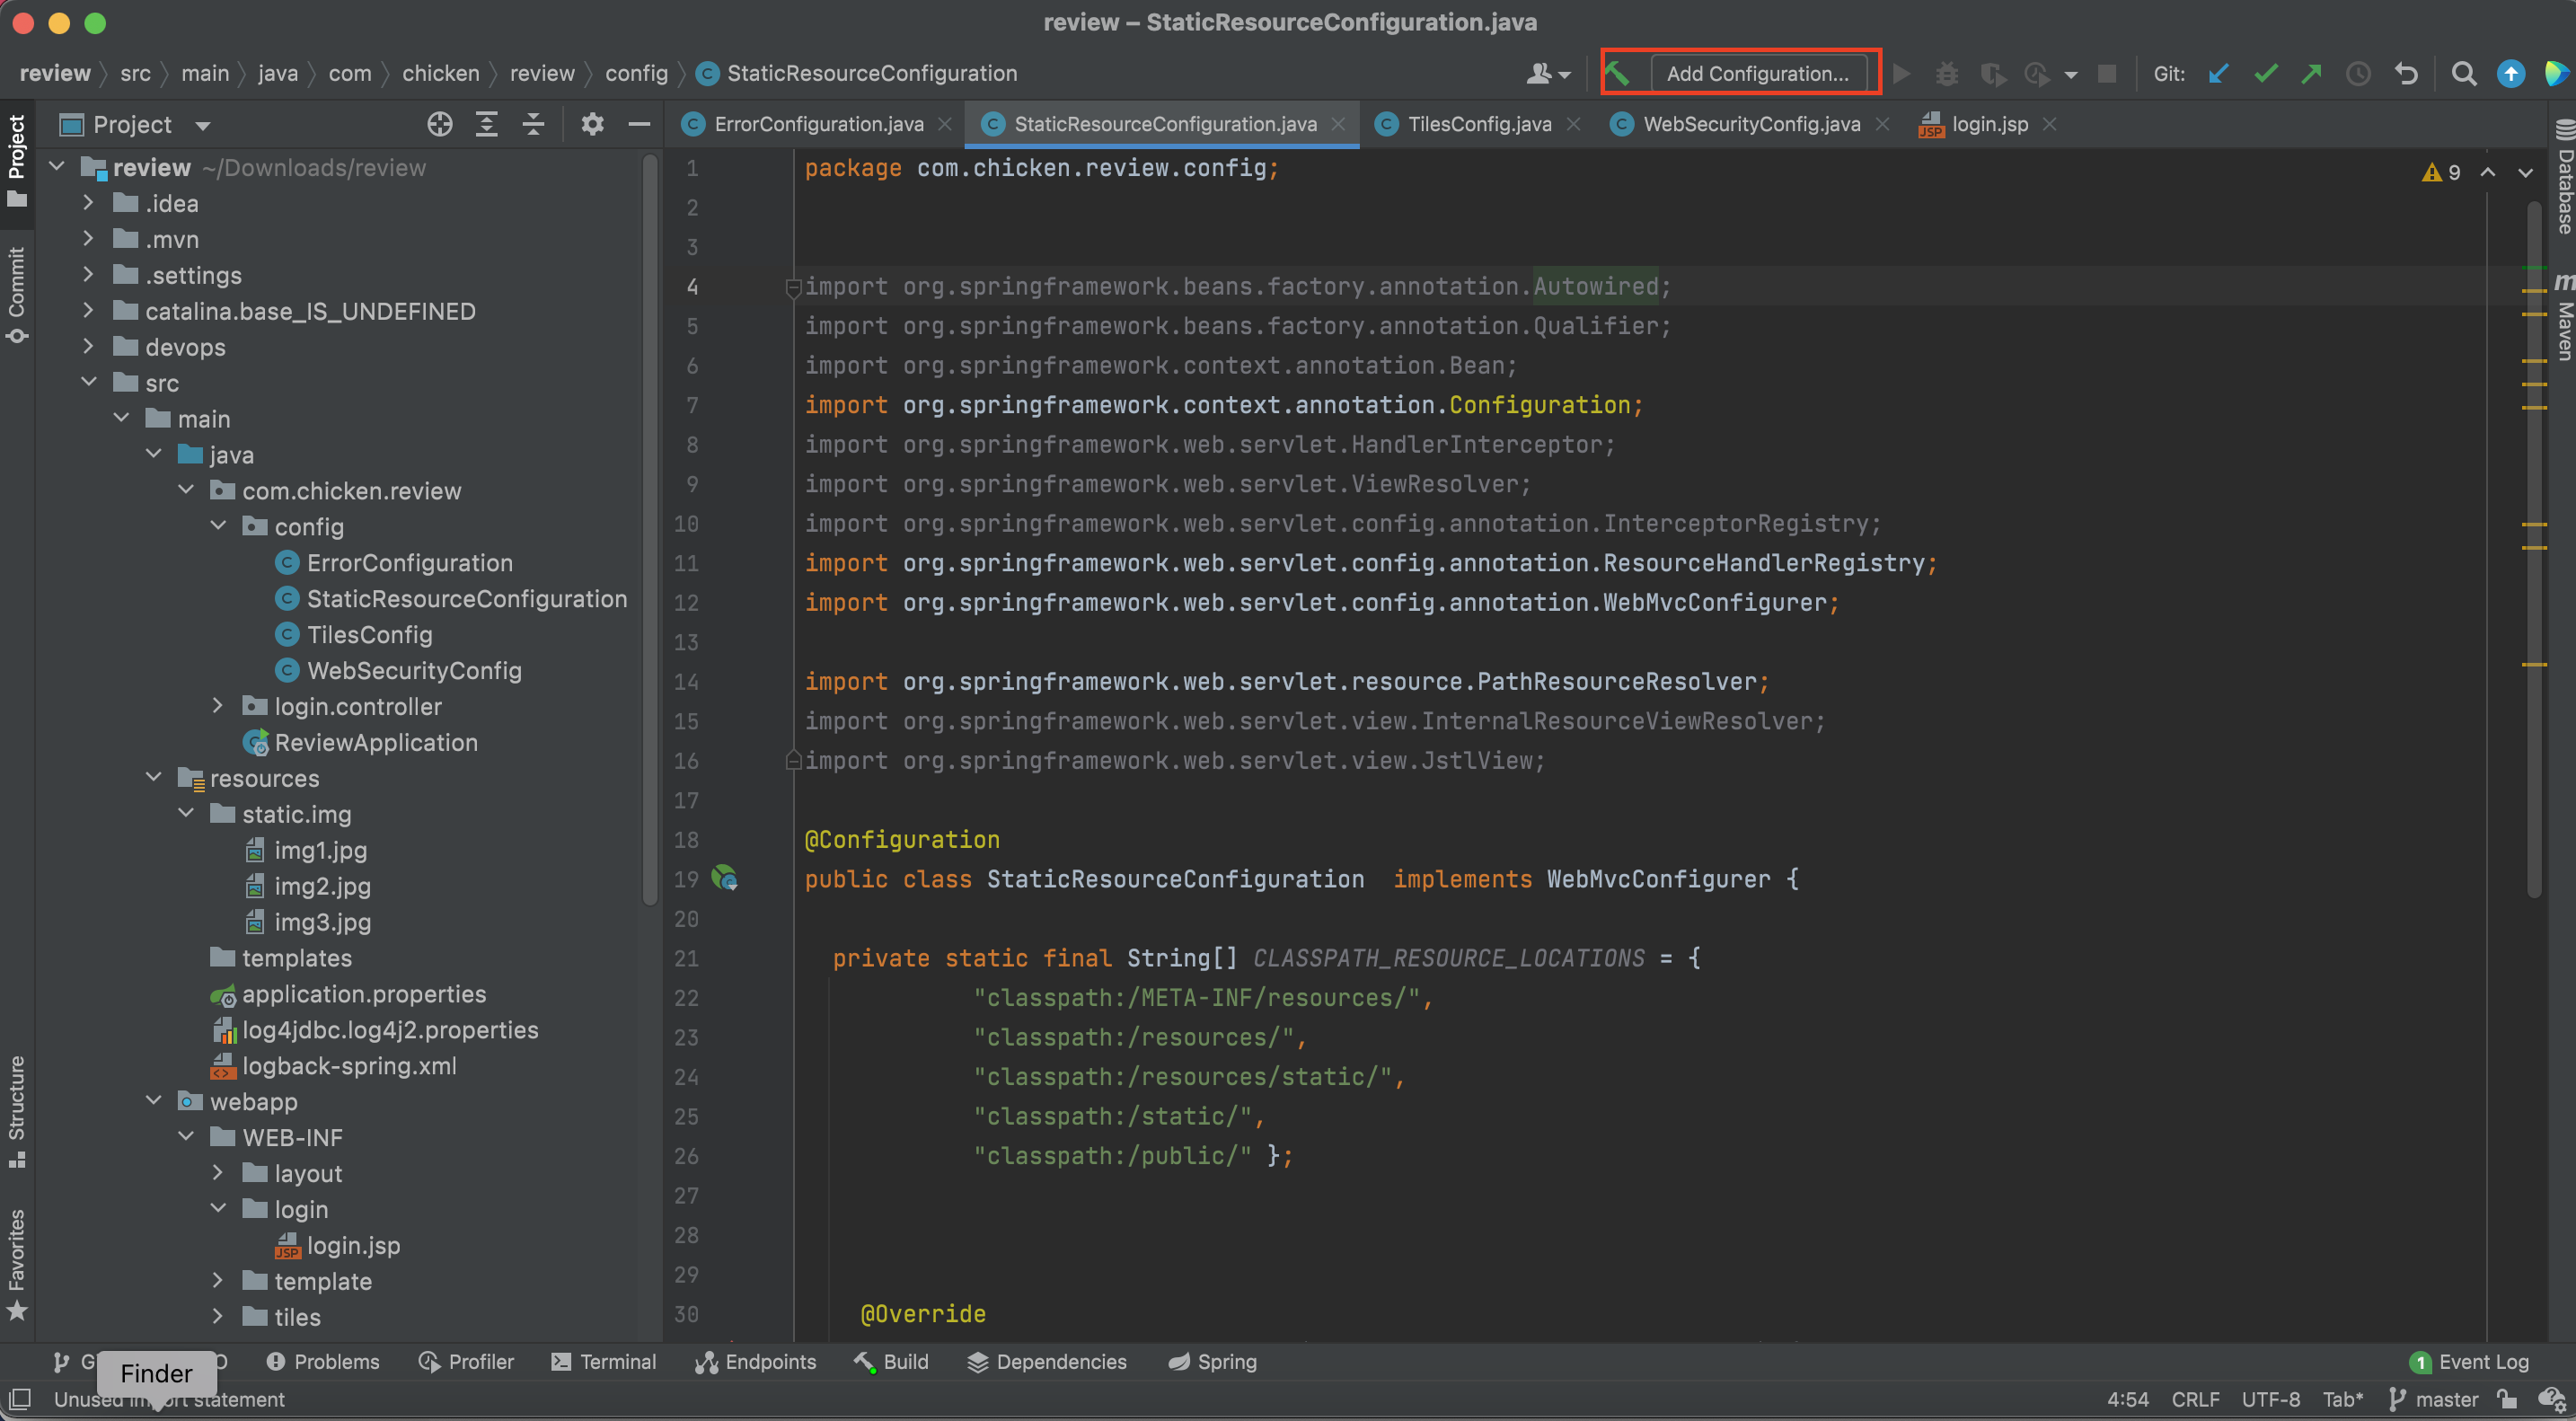Viewport: 2576px width, 1421px height.
Task: Expand the login.controller package
Action: (218, 706)
